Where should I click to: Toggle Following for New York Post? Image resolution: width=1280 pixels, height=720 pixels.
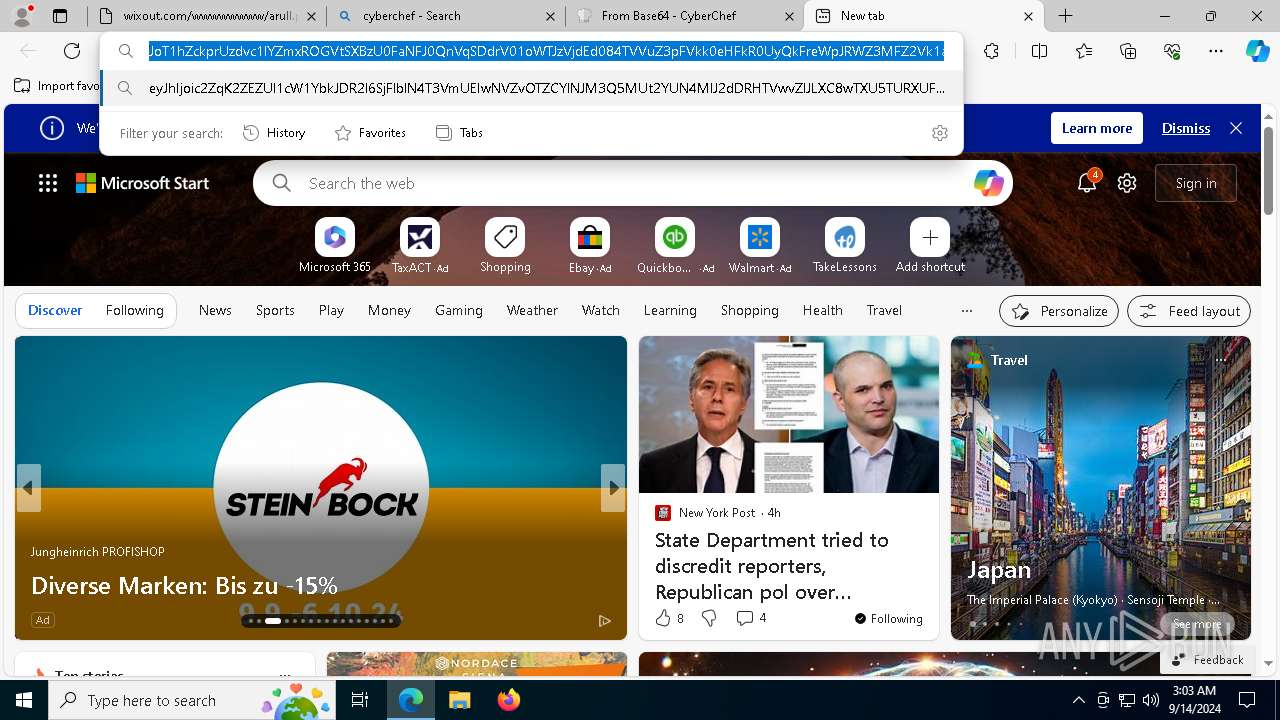(x=889, y=619)
